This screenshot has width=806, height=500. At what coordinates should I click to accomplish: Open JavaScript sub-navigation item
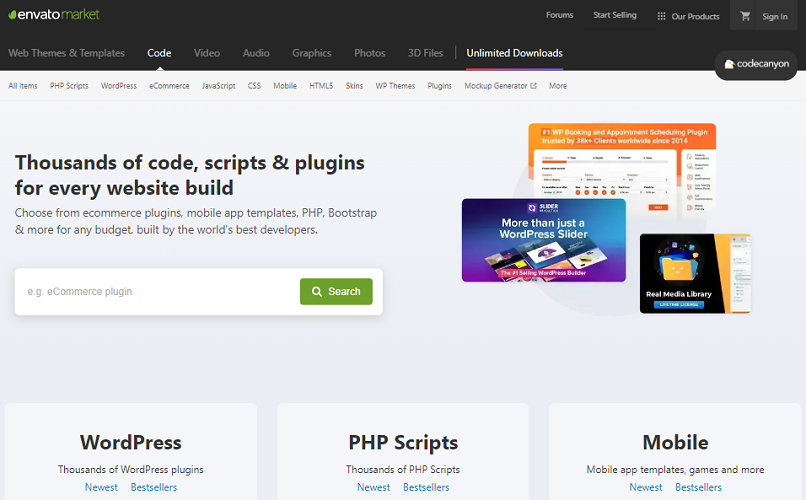tap(218, 86)
